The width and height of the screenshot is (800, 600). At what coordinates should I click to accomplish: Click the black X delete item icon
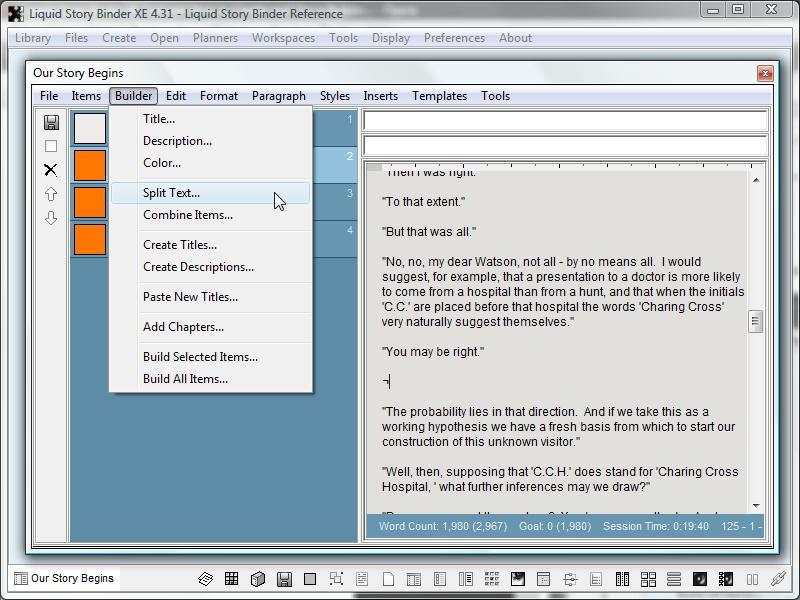tap(51, 170)
